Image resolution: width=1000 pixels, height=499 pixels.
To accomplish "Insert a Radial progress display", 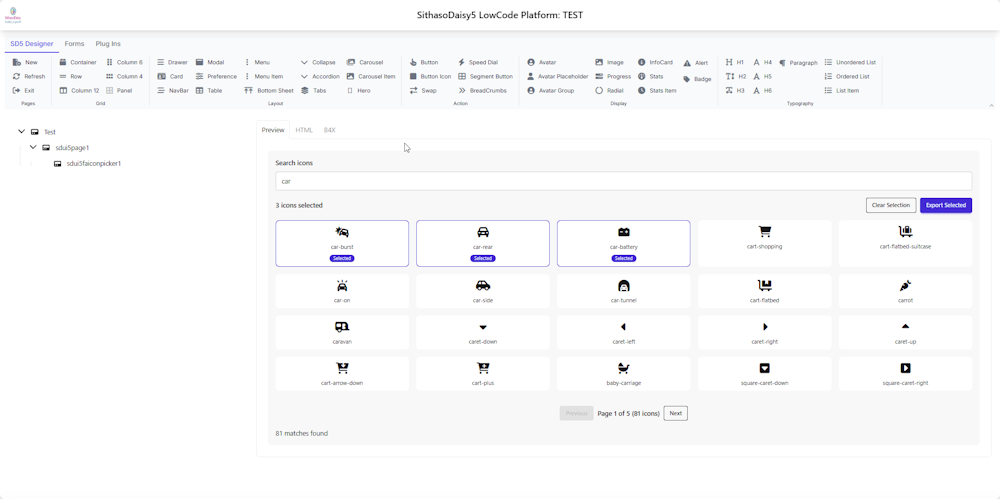I will pyautogui.click(x=609, y=90).
